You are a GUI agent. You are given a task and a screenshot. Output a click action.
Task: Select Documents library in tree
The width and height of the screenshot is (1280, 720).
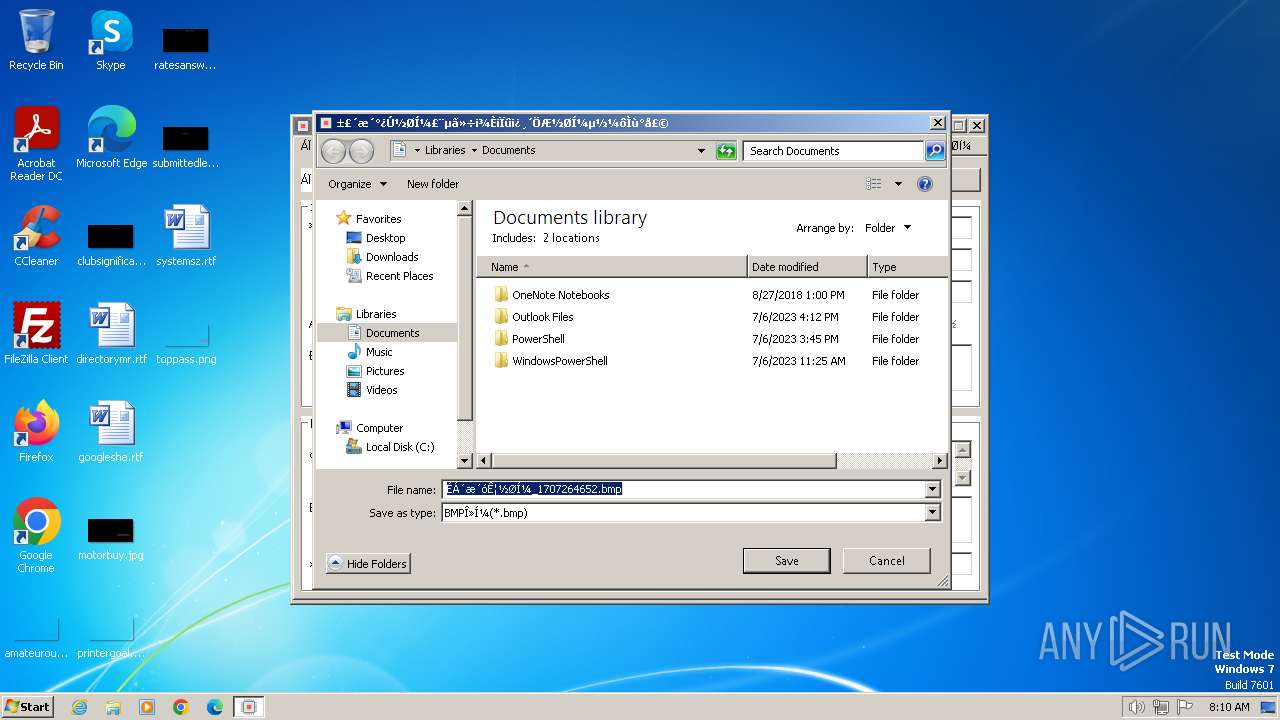point(392,333)
